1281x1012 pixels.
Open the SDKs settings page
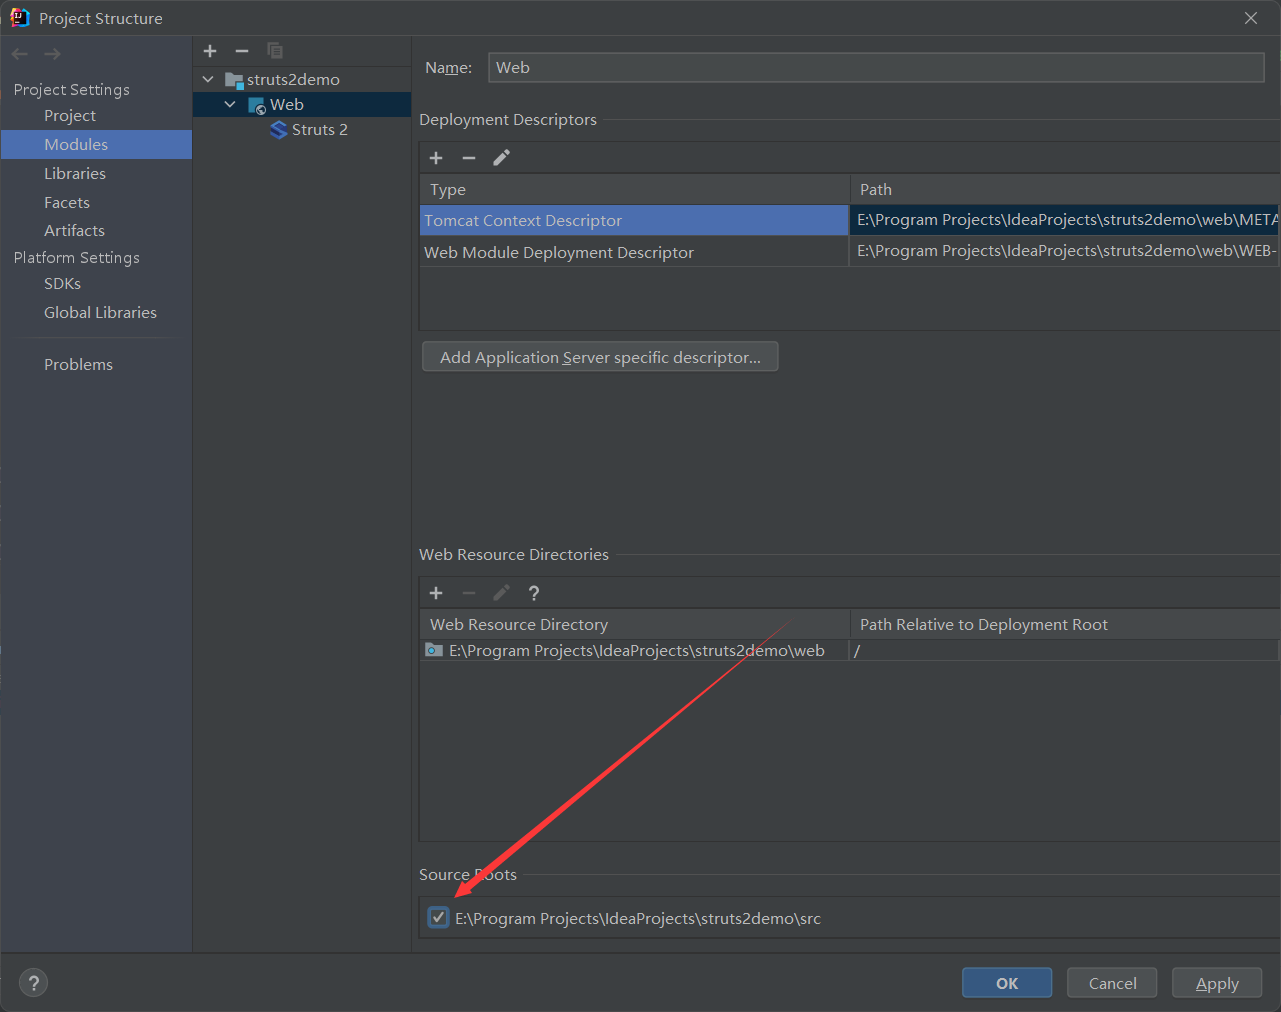click(62, 284)
